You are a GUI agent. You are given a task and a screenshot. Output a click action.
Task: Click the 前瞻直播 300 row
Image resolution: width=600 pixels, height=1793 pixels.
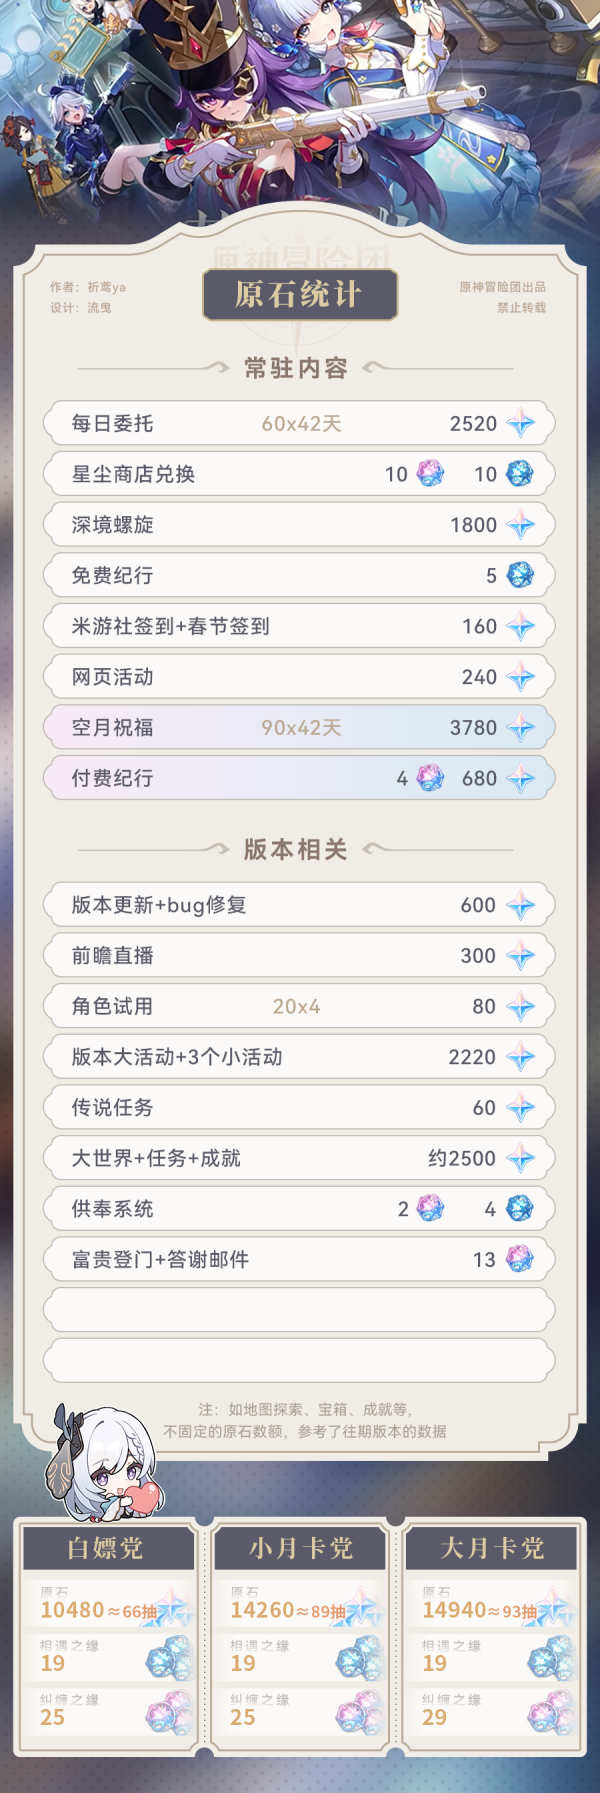click(299, 955)
